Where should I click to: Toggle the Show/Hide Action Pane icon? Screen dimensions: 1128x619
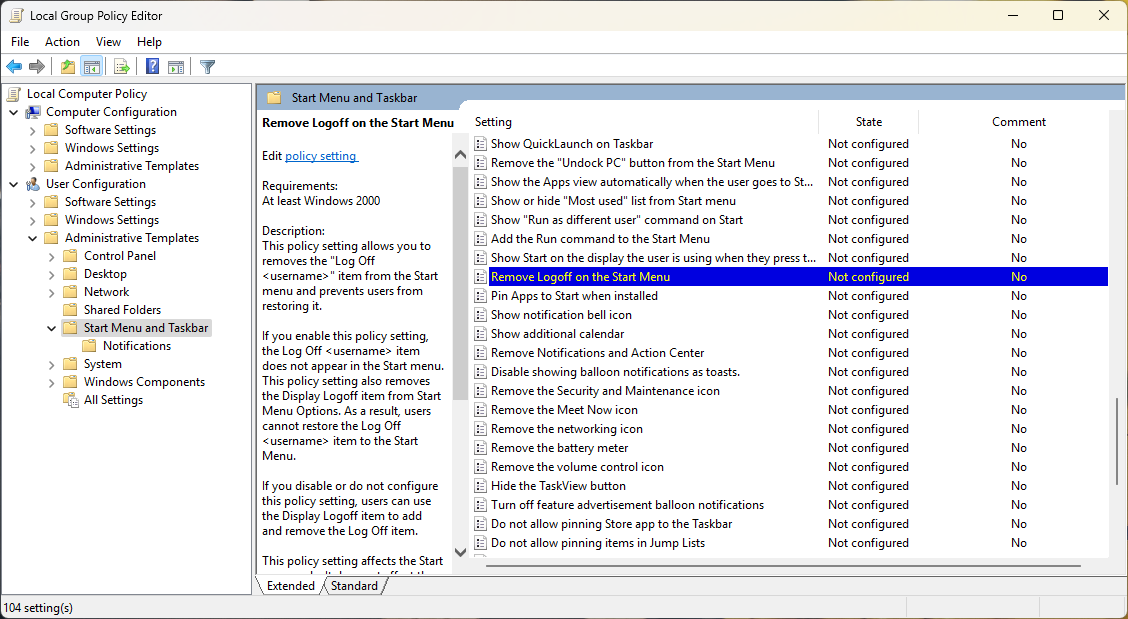click(176, 66)
